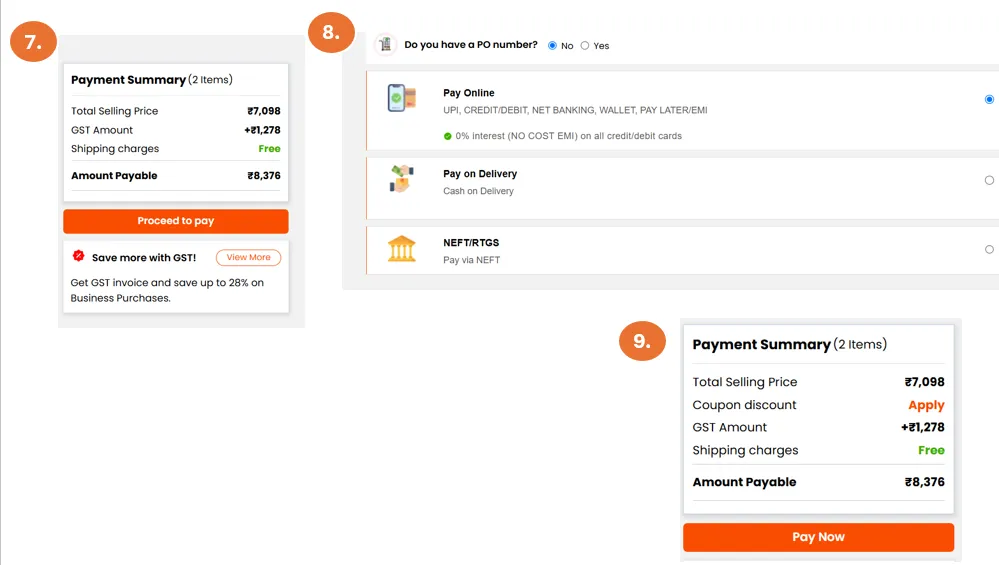Click the NEFT/RTGS bank building icon
The height and width of the screenshot is (565, 999).
click(401, 248)
